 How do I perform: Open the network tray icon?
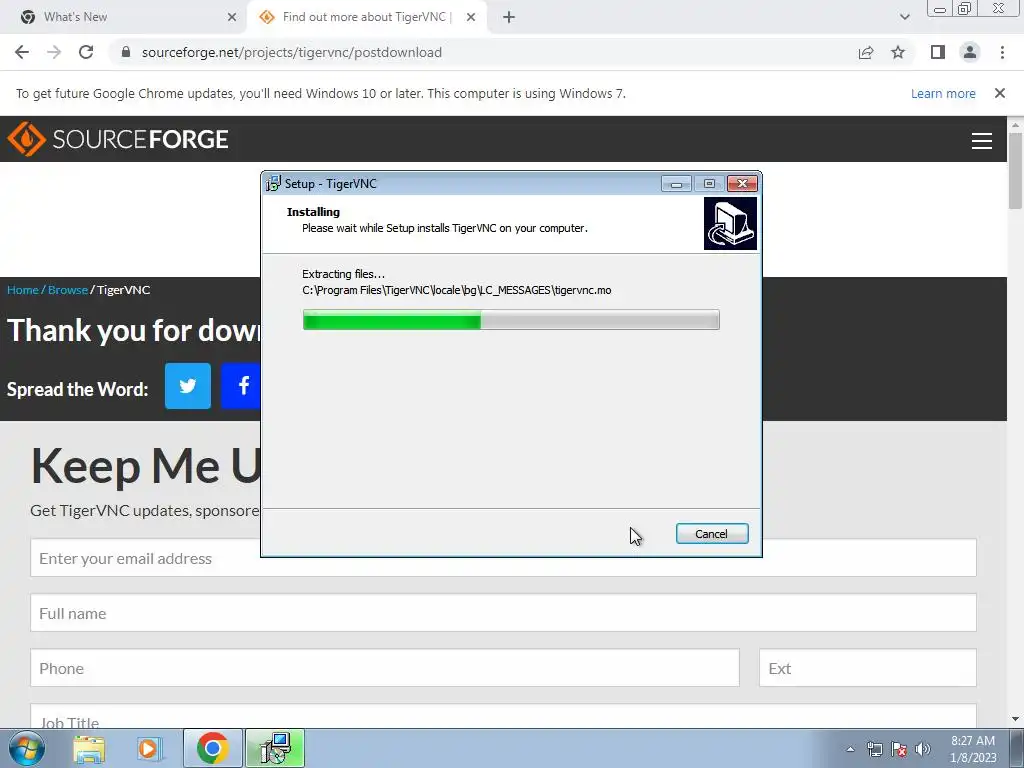[x=874, y=749]
